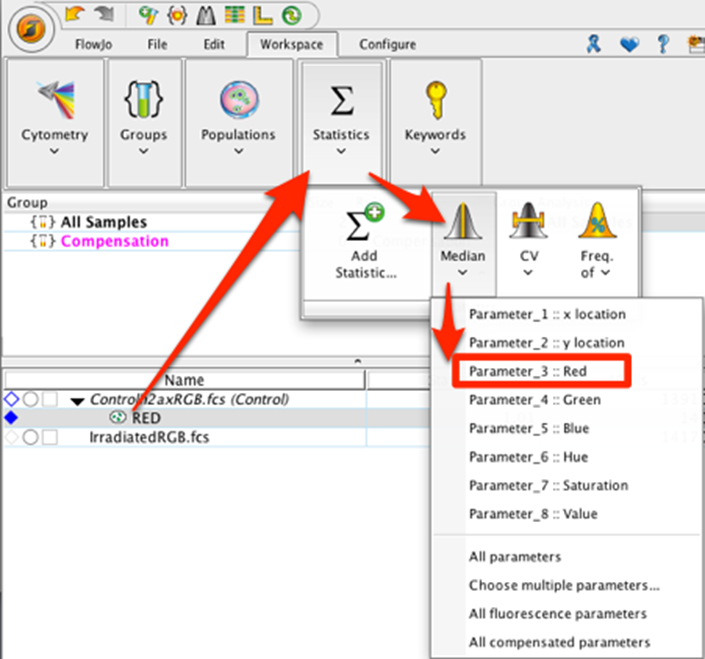
Task: Select the Compensation group
Action: point(115,241)
